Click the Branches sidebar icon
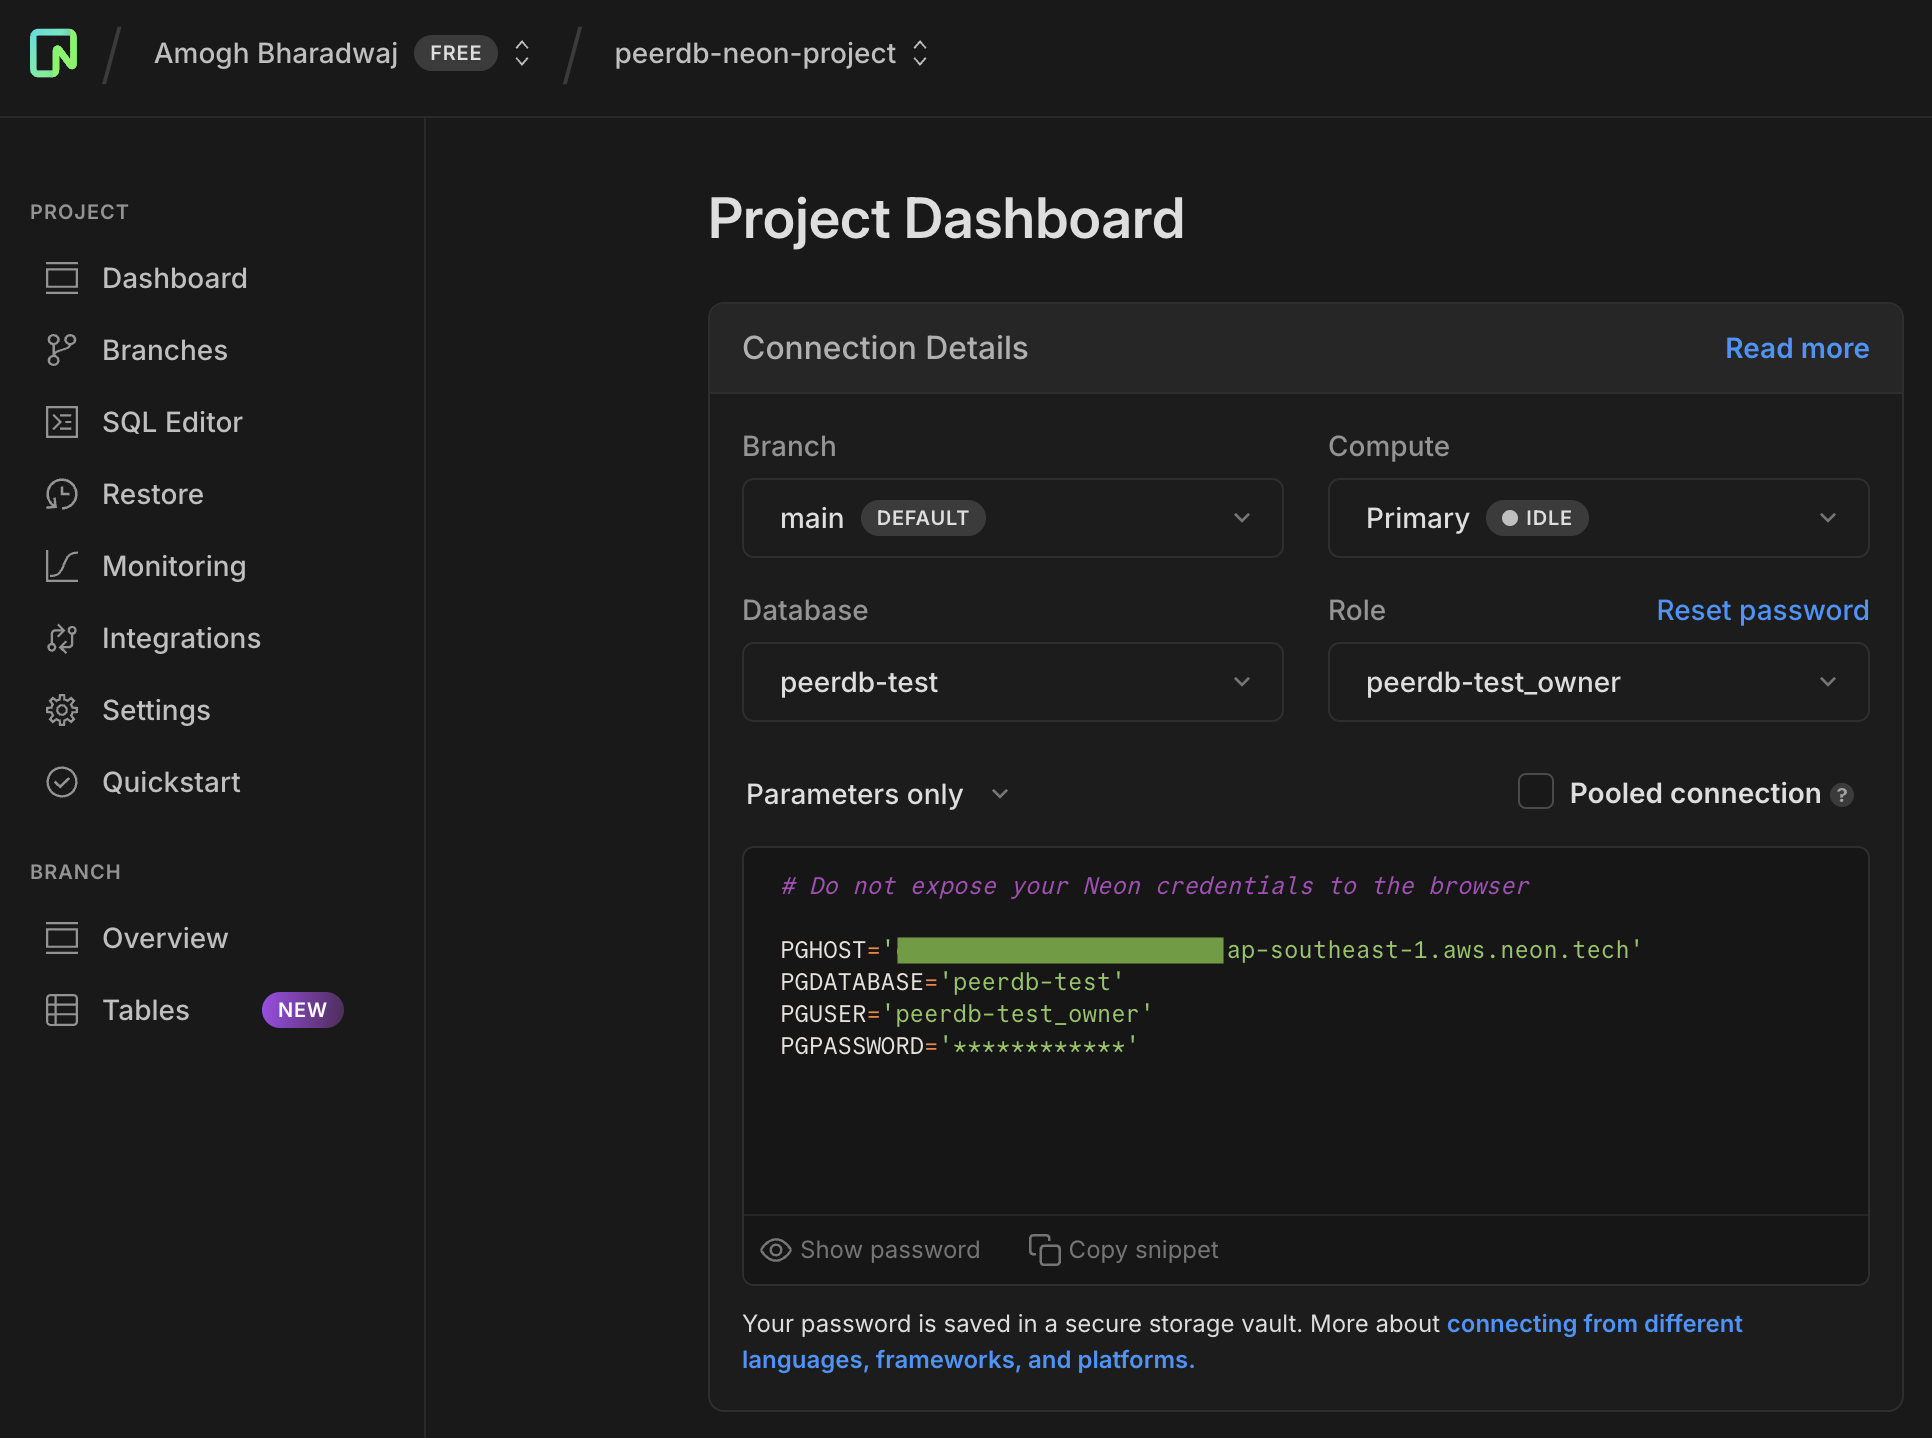Image resolution: width=1932 pixels, height=1438 pixels. coord(61,350)
